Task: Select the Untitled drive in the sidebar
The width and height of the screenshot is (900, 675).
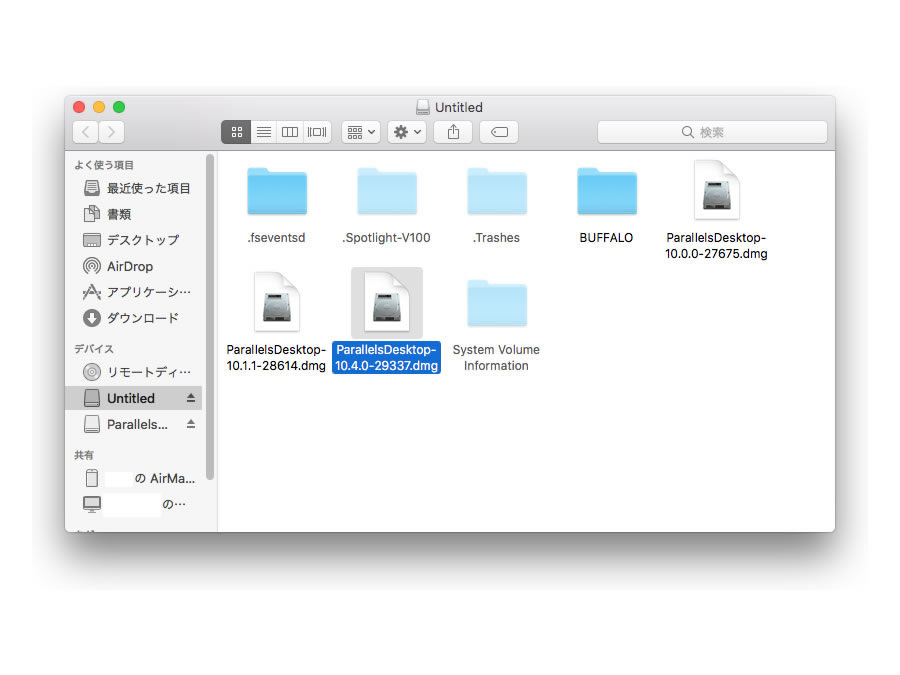Action: click(x=131, y=398)
